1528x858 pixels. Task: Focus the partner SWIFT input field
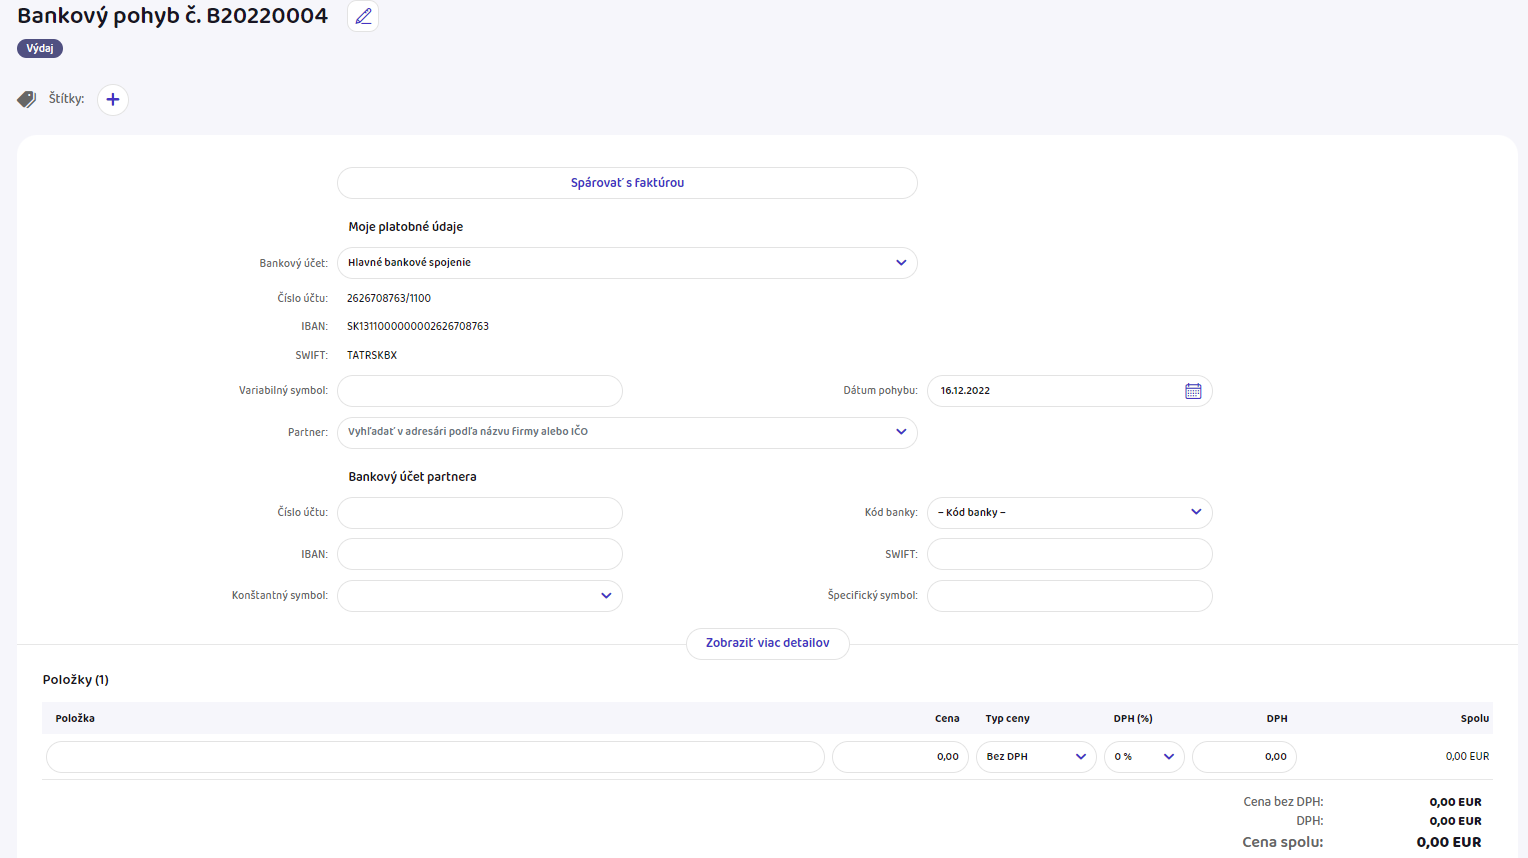coord(1069,554)
